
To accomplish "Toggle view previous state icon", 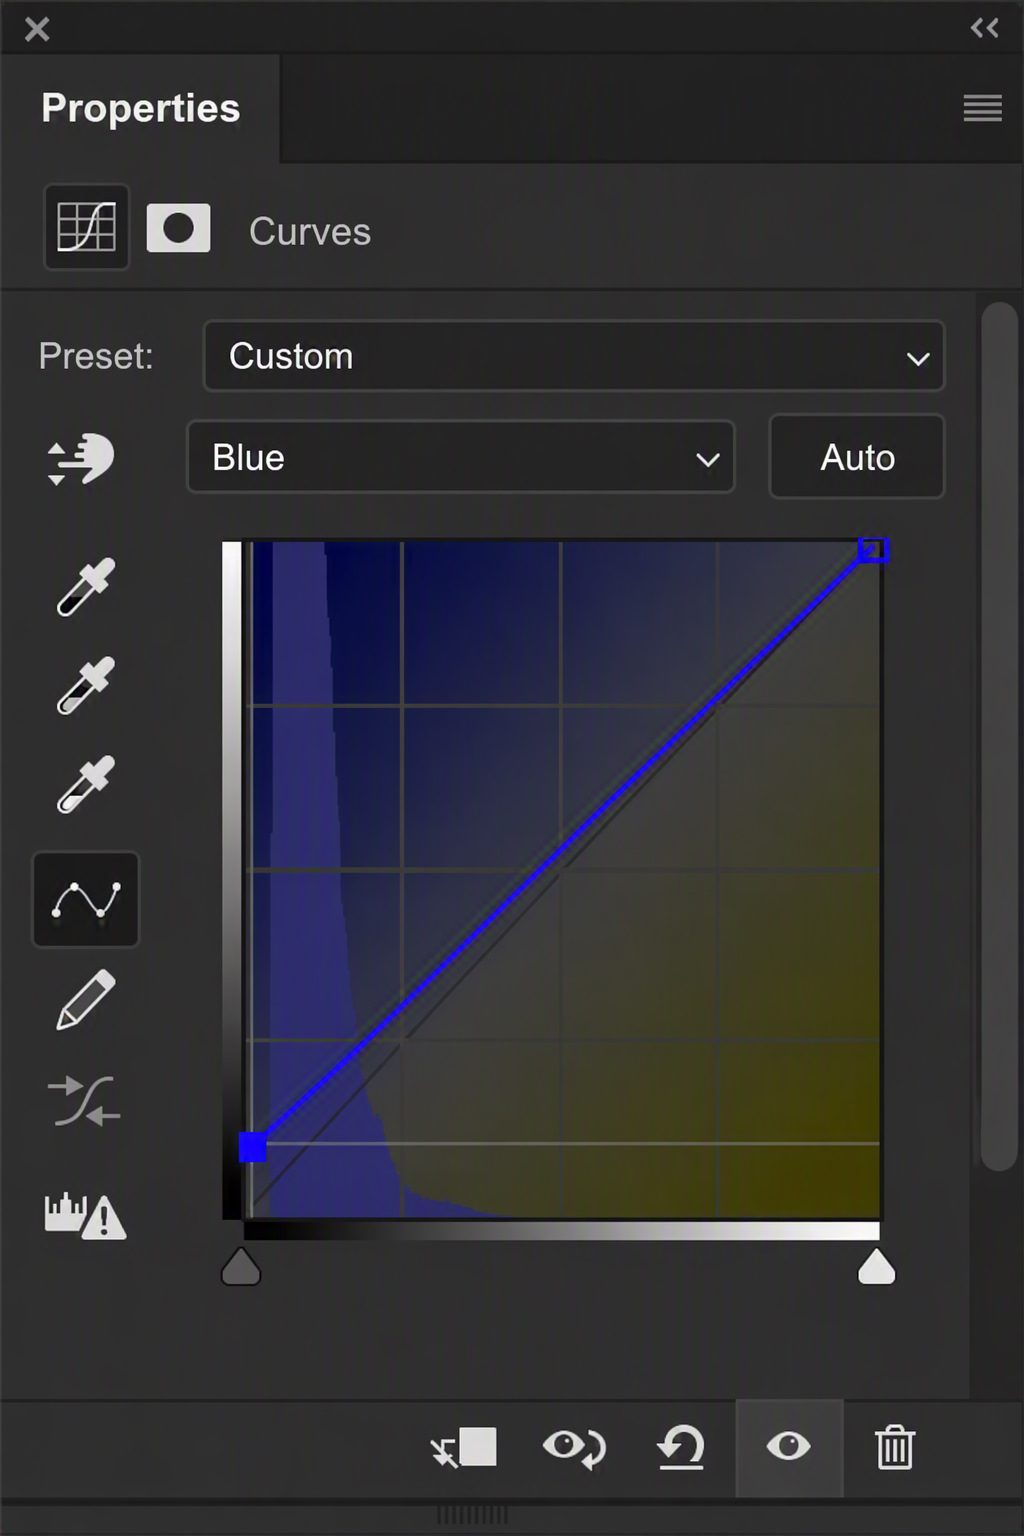I will [574, 1447].
